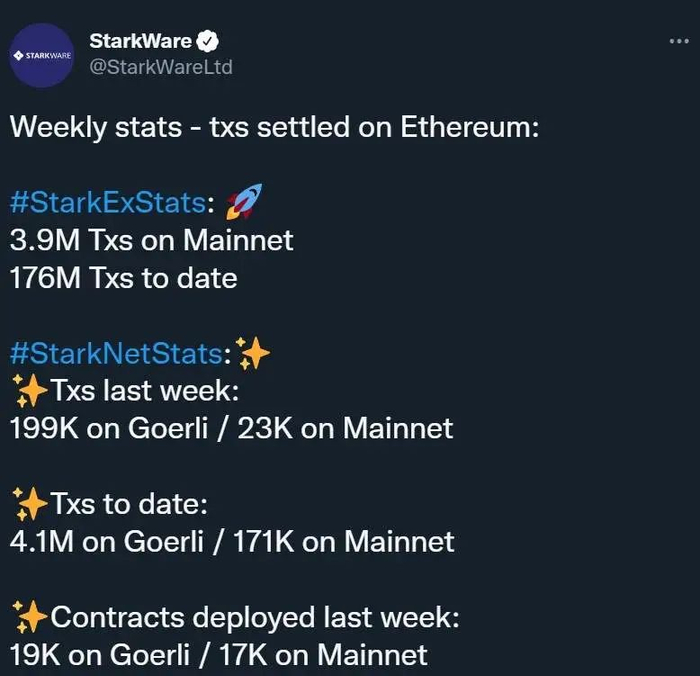The width and height of the screenshot is (700, 676).
Task: Click the "176M Txs to date" line
Action: (123, 278)
